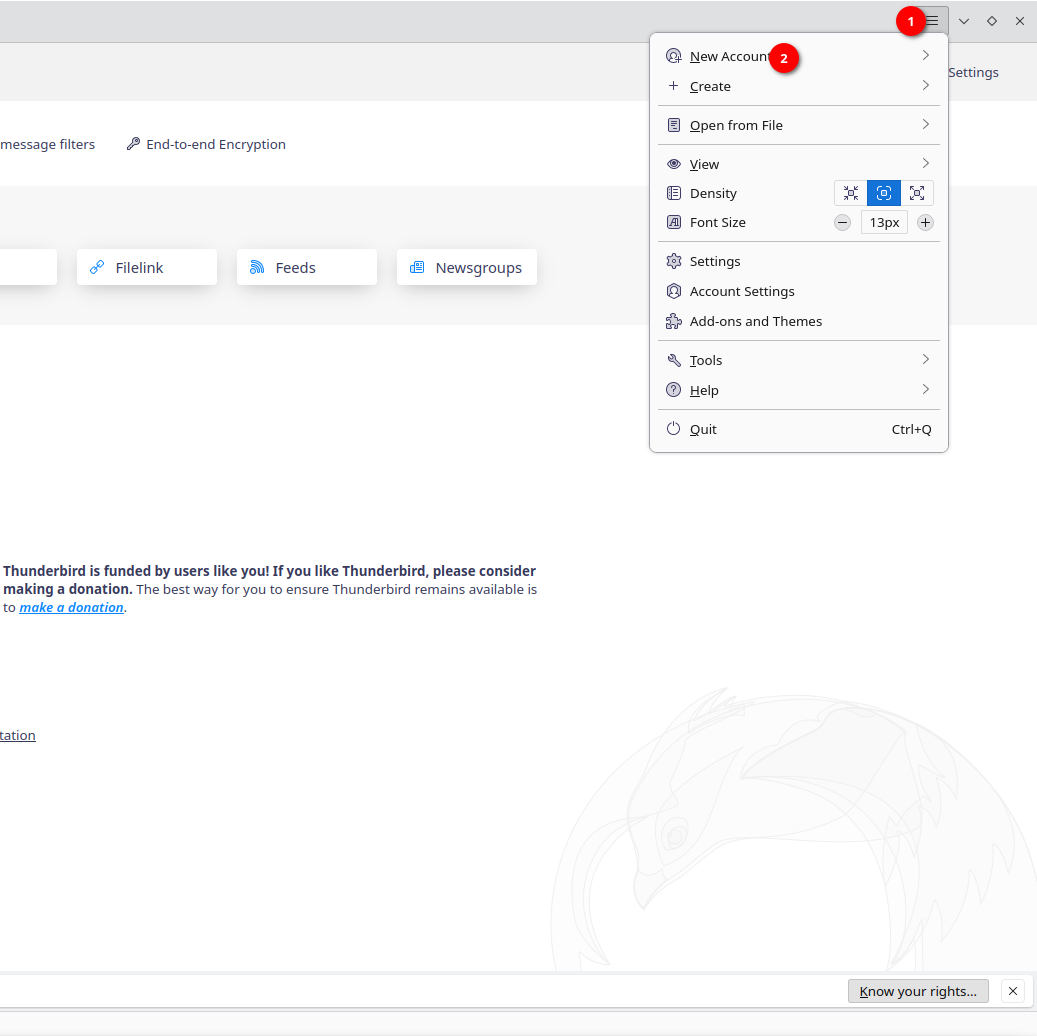
Task: Click the Add-ons and Themes puzzle icon
Action: pos(673,321)
